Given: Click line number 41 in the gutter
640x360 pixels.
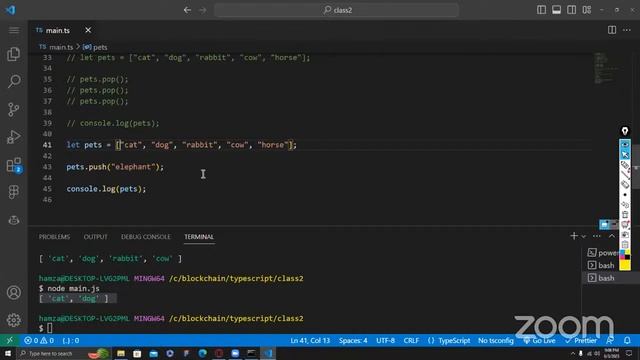Looking at the screenshot, I should click(47, 145).
